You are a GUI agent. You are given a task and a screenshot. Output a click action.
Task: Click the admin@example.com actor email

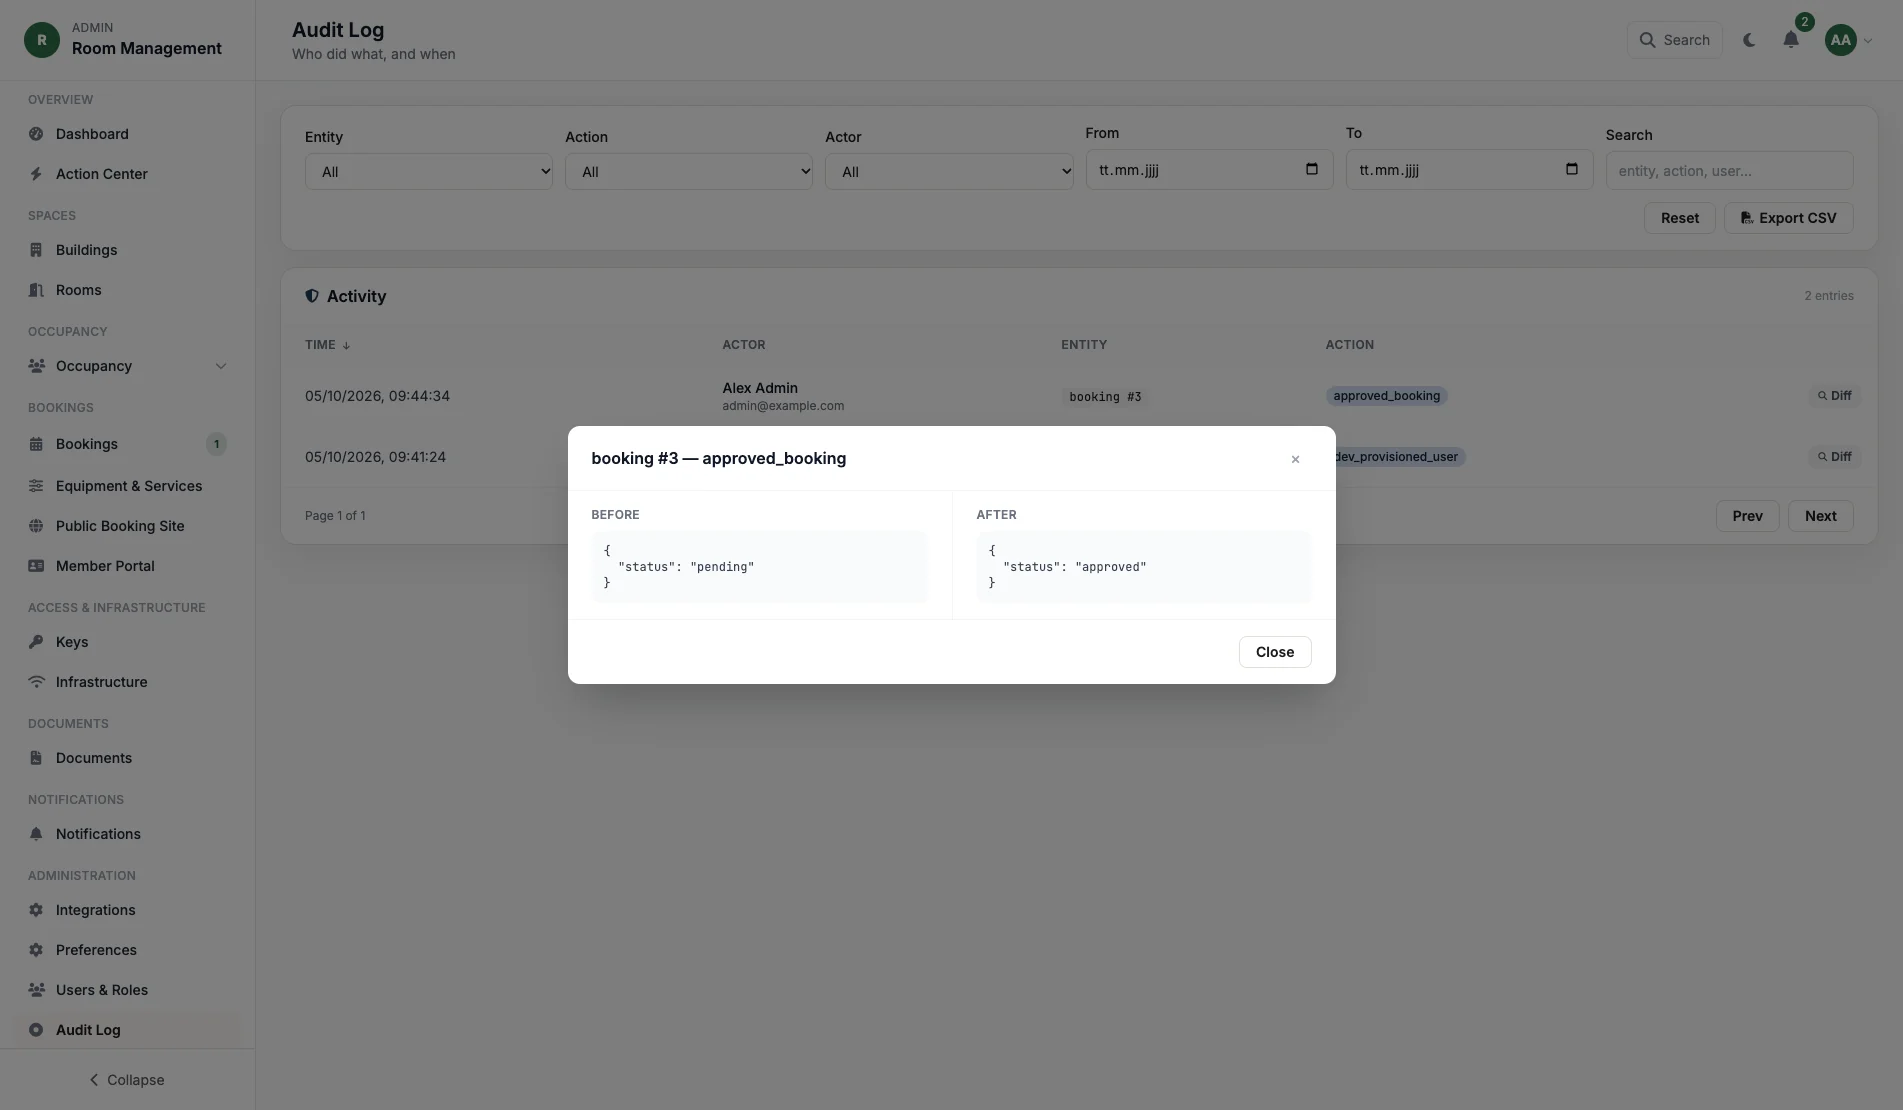pyautogui.click(x=783, y=406)
